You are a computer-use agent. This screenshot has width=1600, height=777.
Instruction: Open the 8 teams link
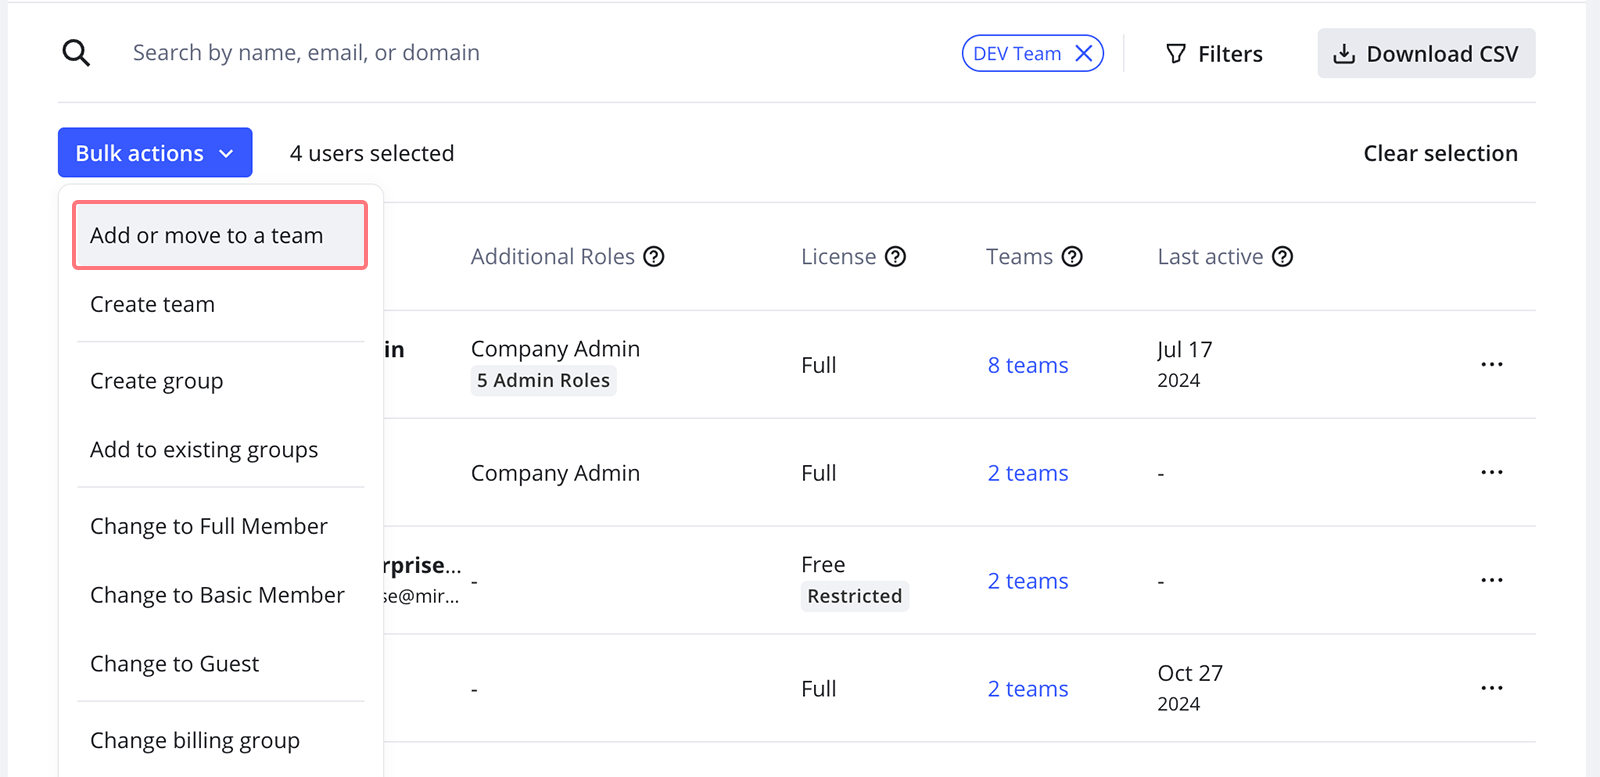click(x=1028, y=366)
